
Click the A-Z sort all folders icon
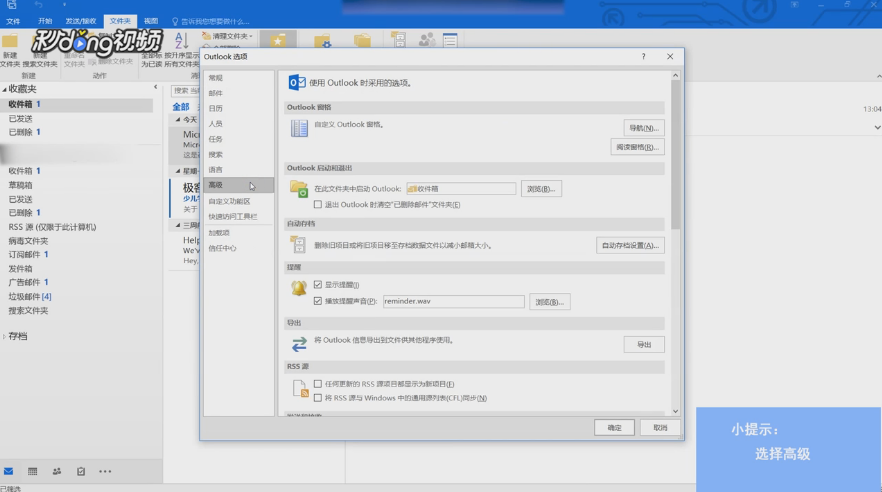pos(181,41)
